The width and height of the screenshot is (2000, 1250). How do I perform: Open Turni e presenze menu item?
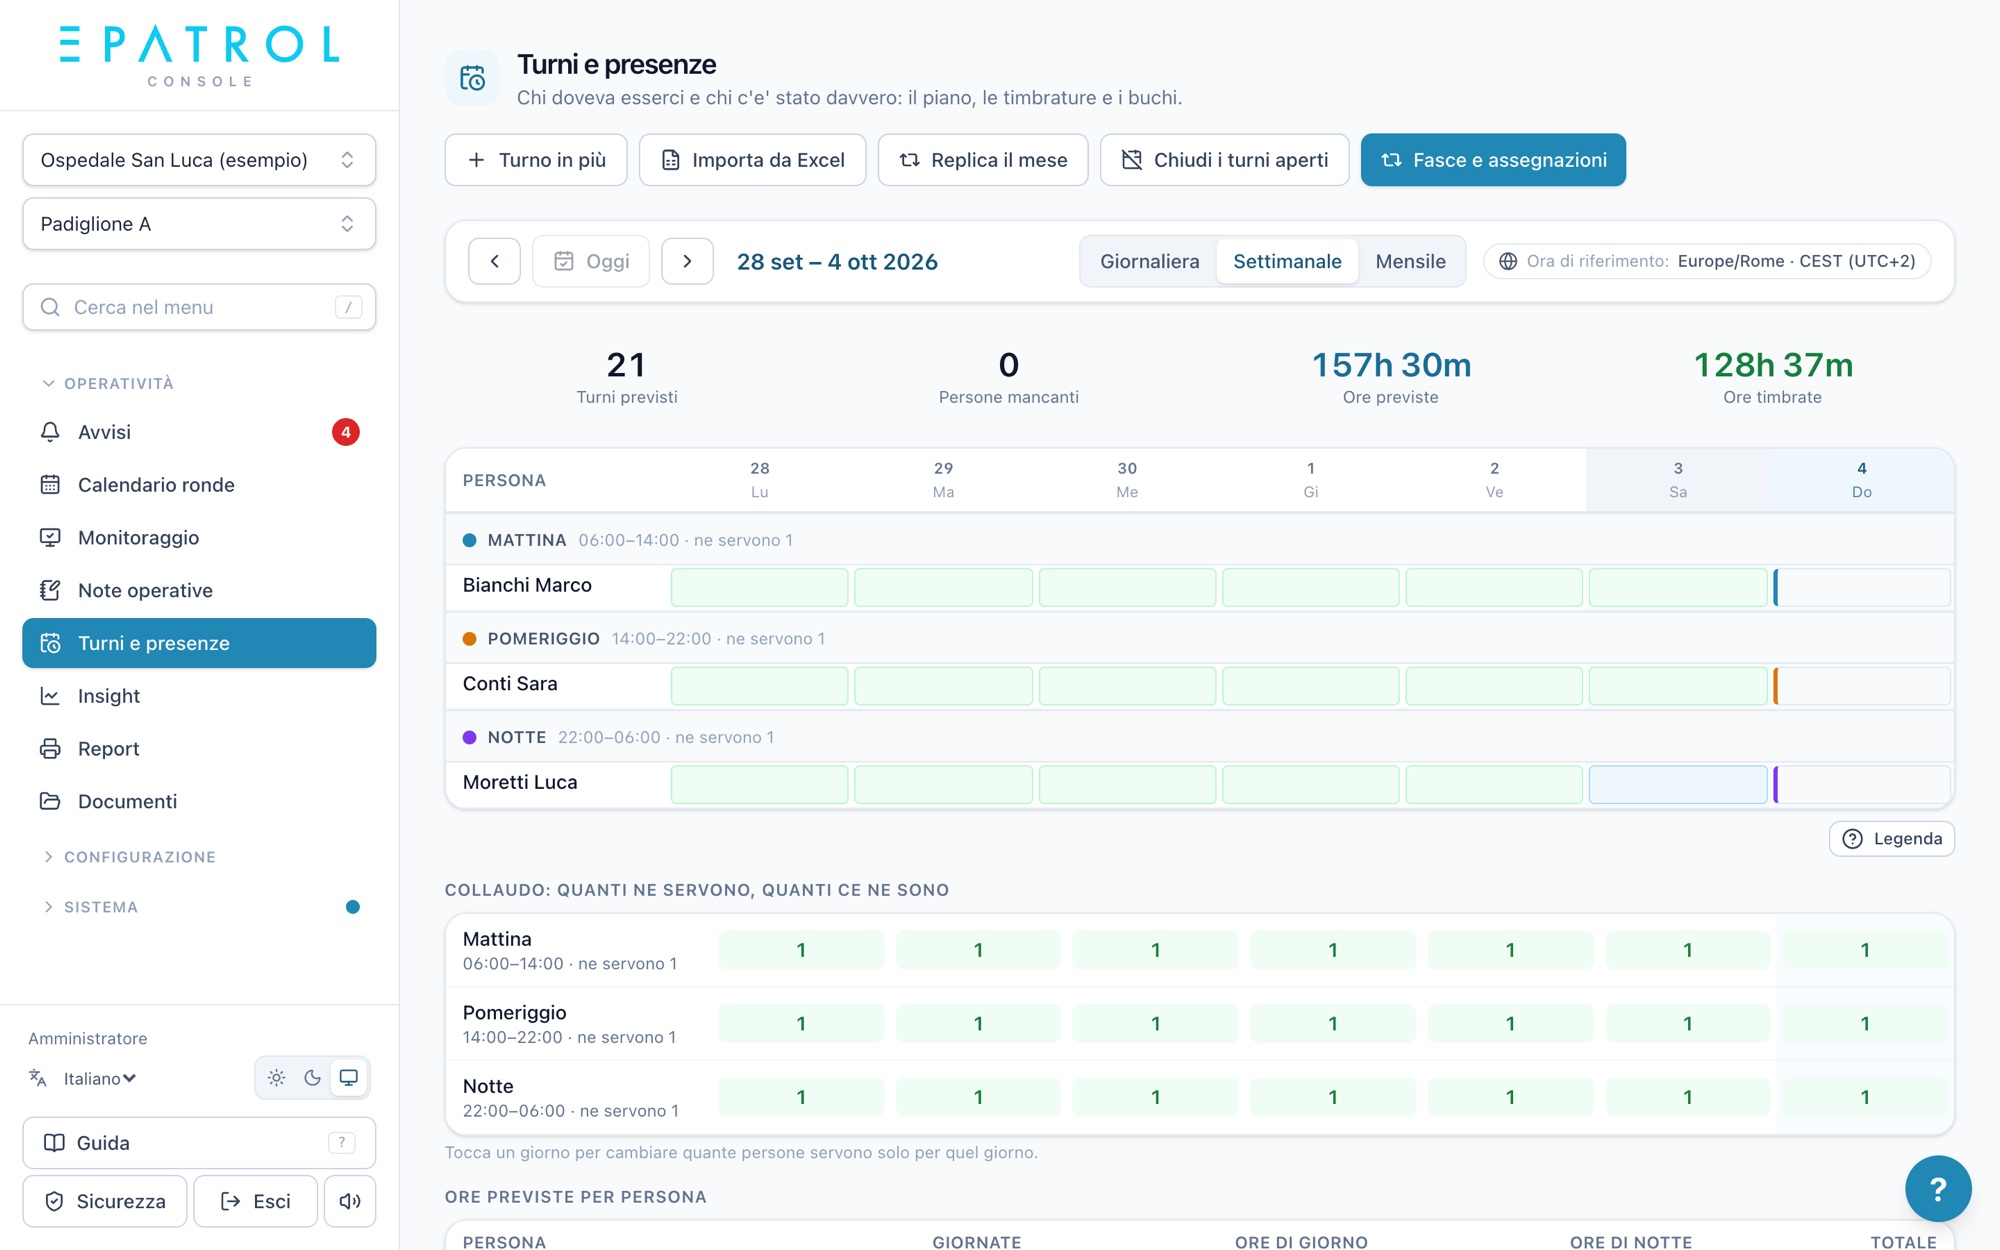tap(199, 643)
